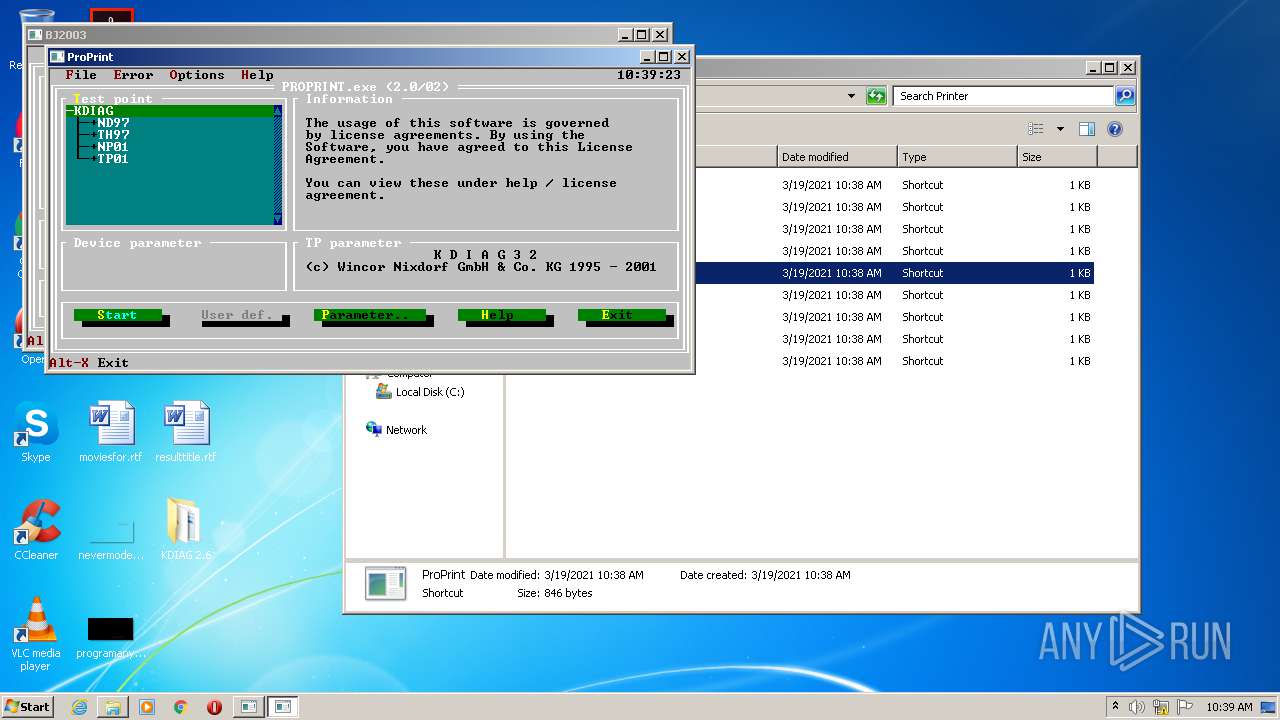Viewport: 1280px width, 720px height.
Task: Launch Chrome from the taskbar
Action: tap(180, 707)
